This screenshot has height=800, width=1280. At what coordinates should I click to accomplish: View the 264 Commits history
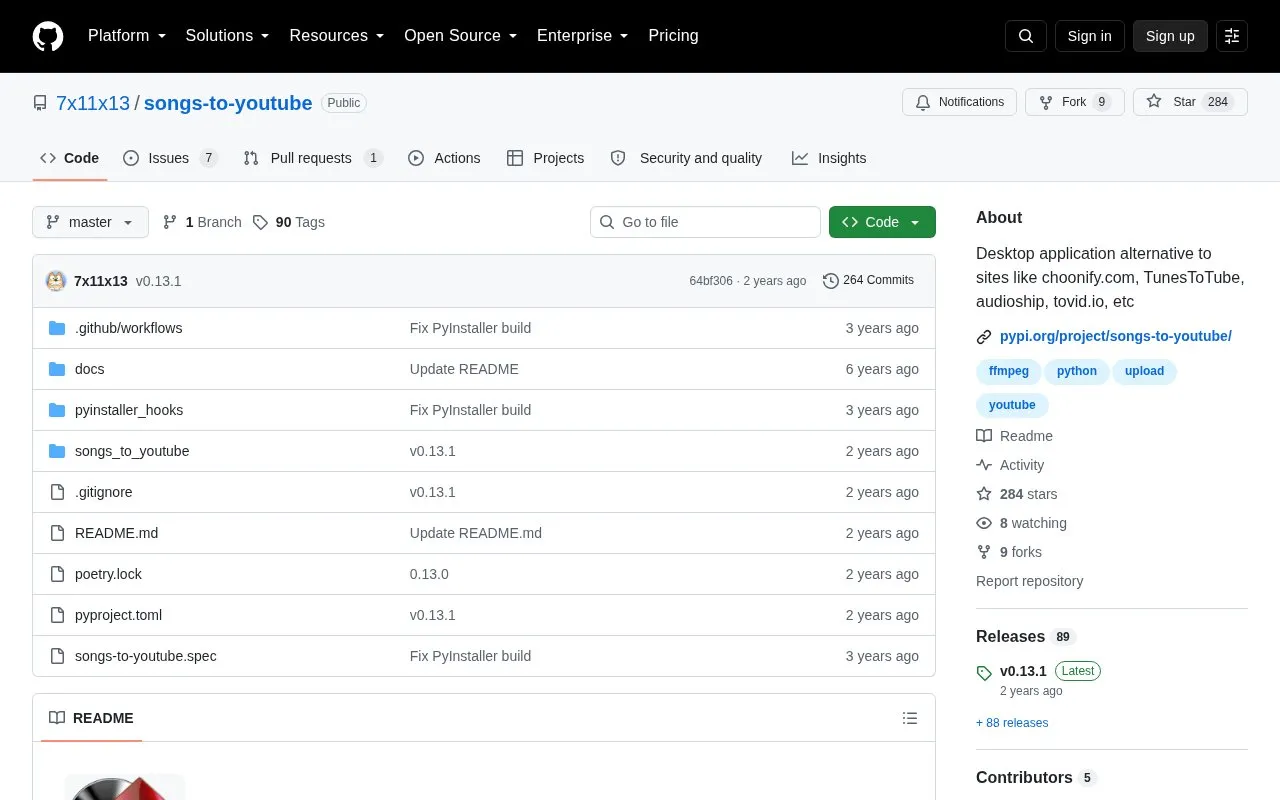(x=868, y=281)
